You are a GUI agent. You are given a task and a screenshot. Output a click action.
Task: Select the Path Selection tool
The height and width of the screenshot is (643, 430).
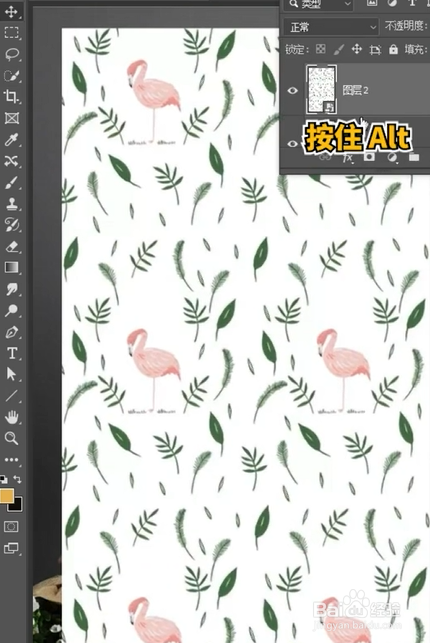[x=11, y=374]
